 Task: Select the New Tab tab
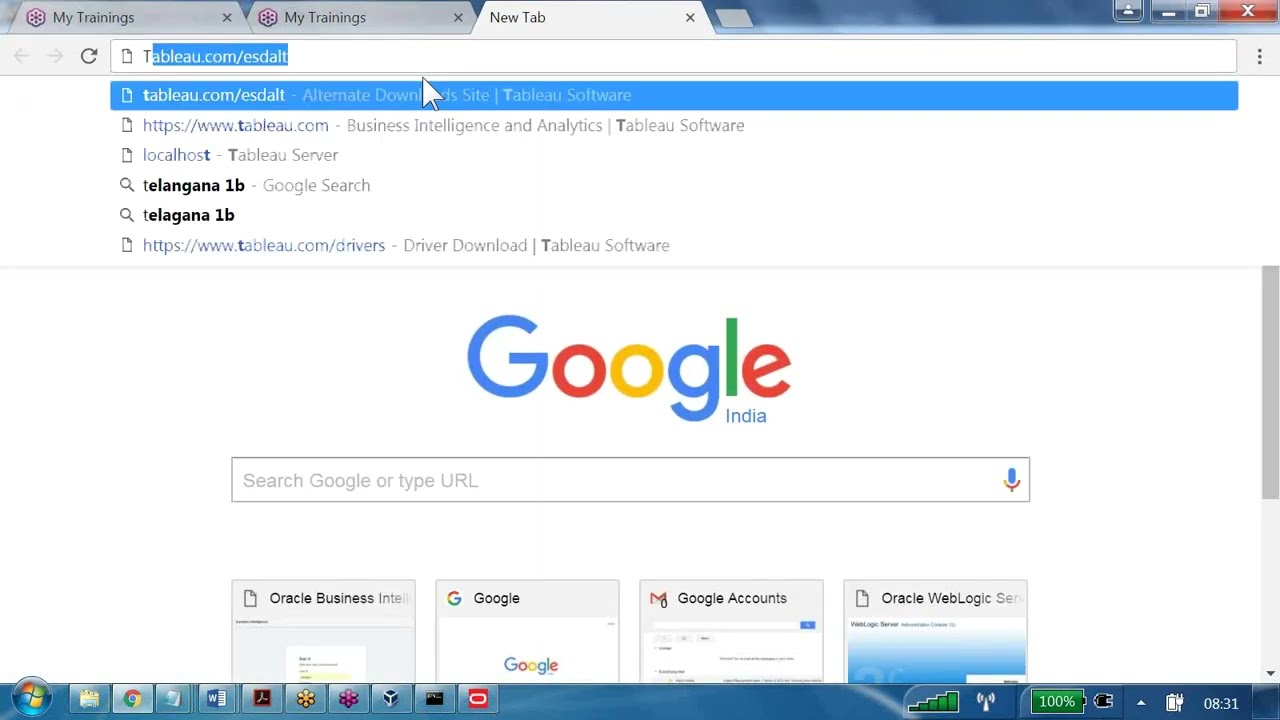pyautogui.click(x=592, y=17)
